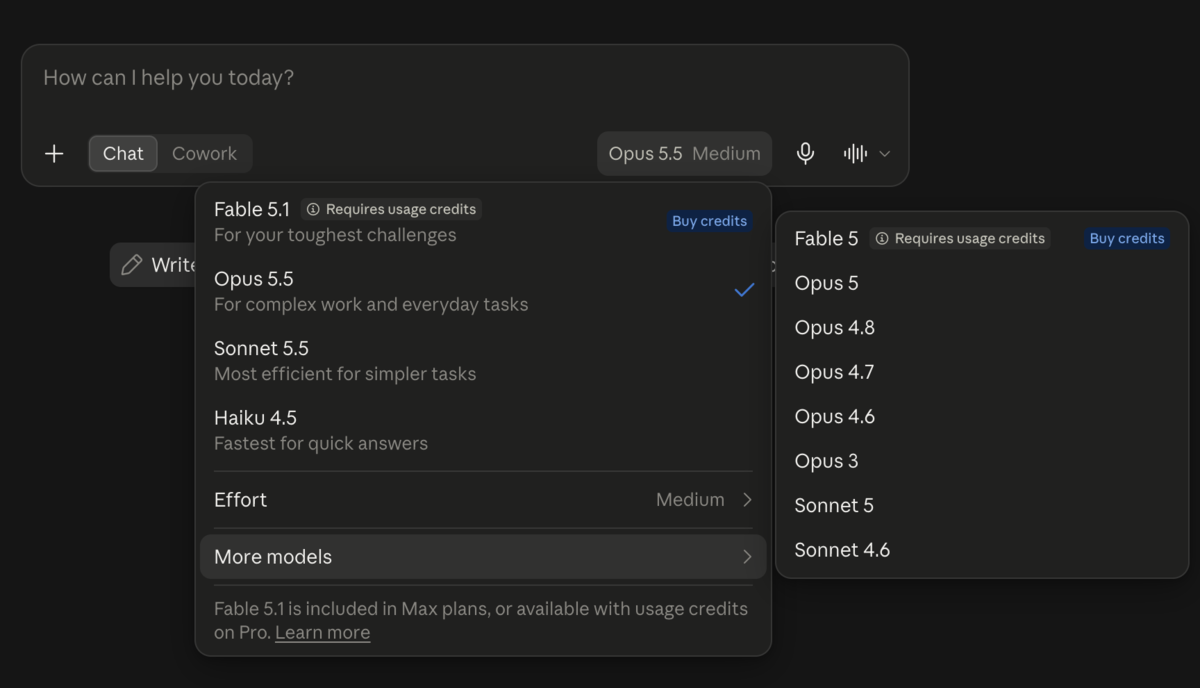The height and width of the screenshot is (688, 1200).
Task: Switch to Cowork mode
Action: click(204, 153)
